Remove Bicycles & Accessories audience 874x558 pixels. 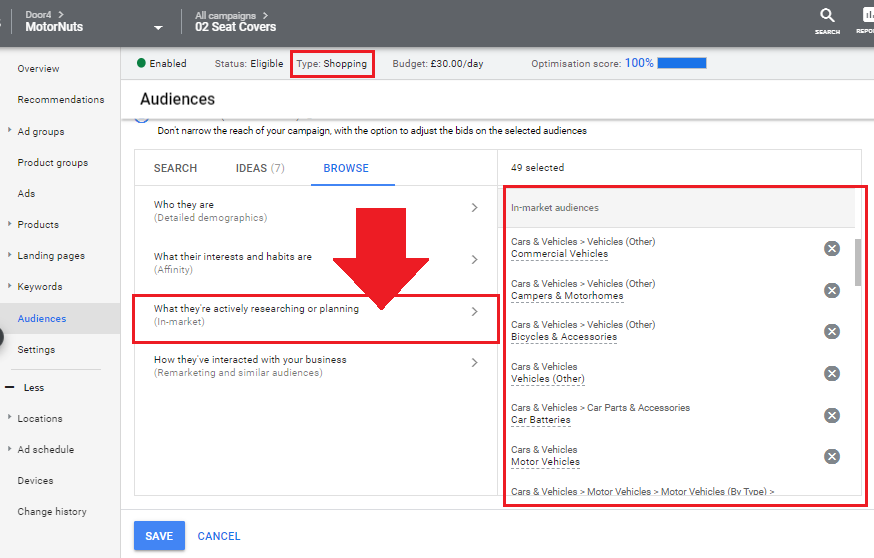pos(832,332)
